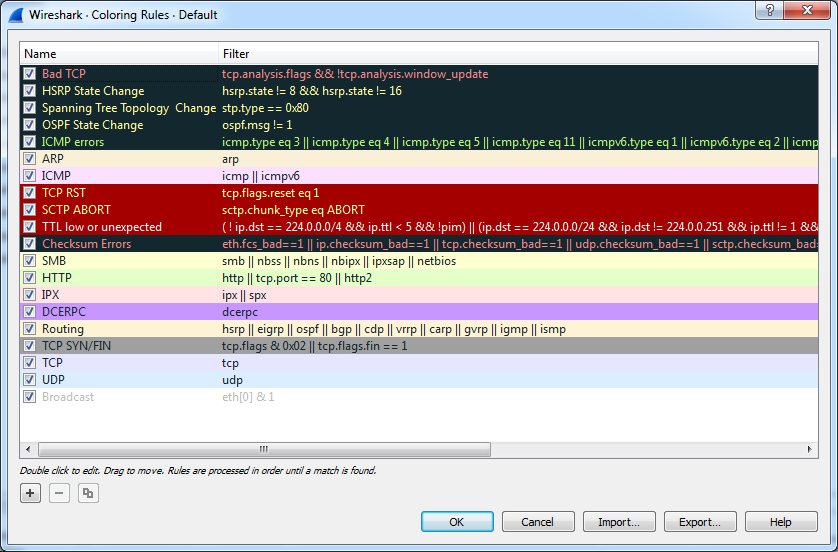This screenshot has height=552, width=838.
Task: Select the Bad TCP rule name
Action: (x=64, y=74)
